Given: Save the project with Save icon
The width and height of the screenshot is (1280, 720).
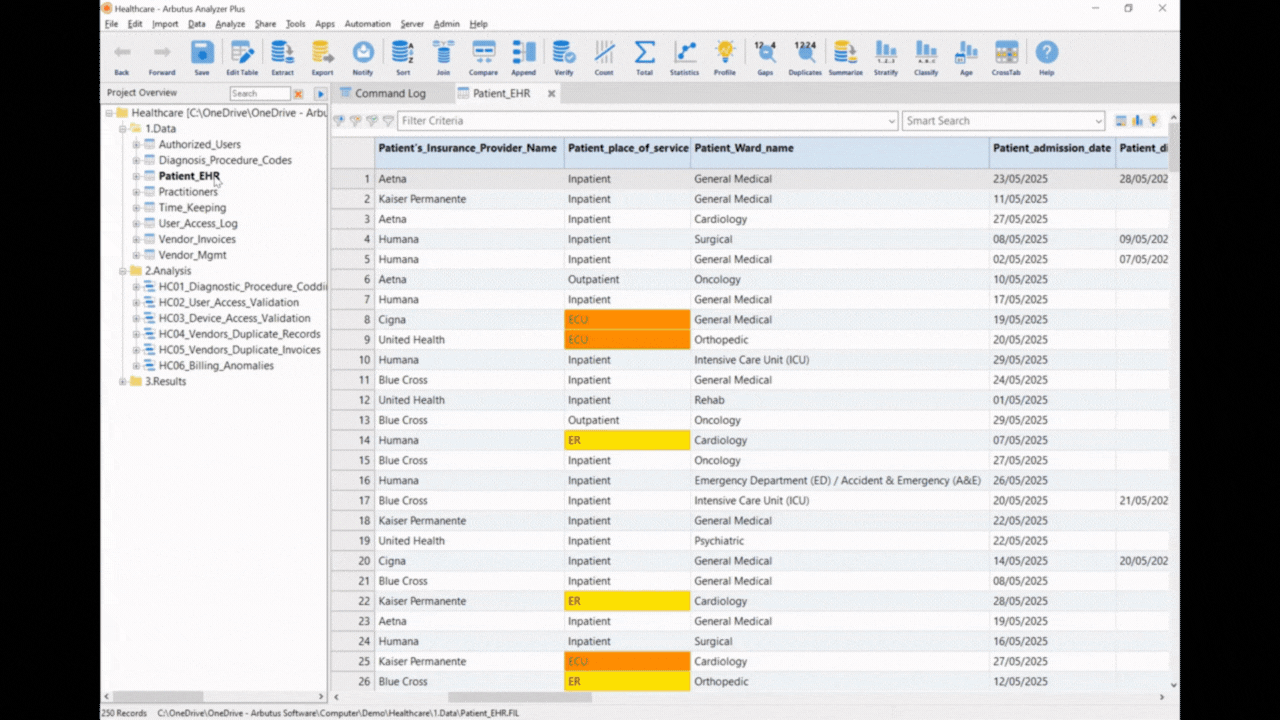Looking at the screenshot, I should click(202, 58).
